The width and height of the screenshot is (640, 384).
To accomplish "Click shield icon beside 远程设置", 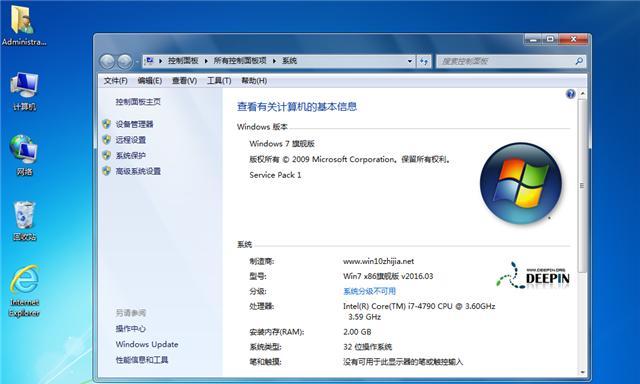I will coord(107,140).
